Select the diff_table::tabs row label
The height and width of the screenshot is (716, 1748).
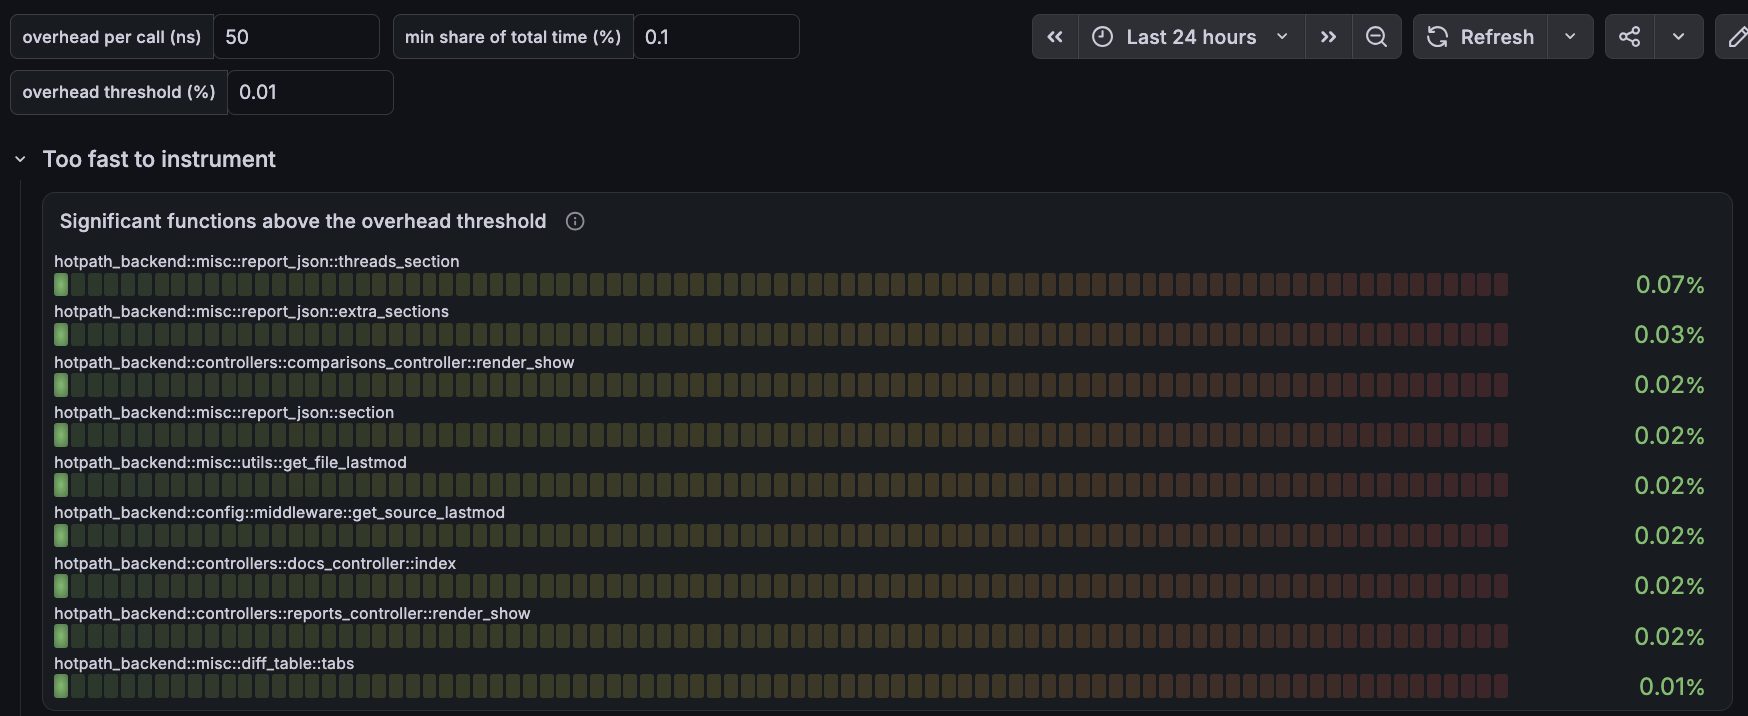pos(204,663)
